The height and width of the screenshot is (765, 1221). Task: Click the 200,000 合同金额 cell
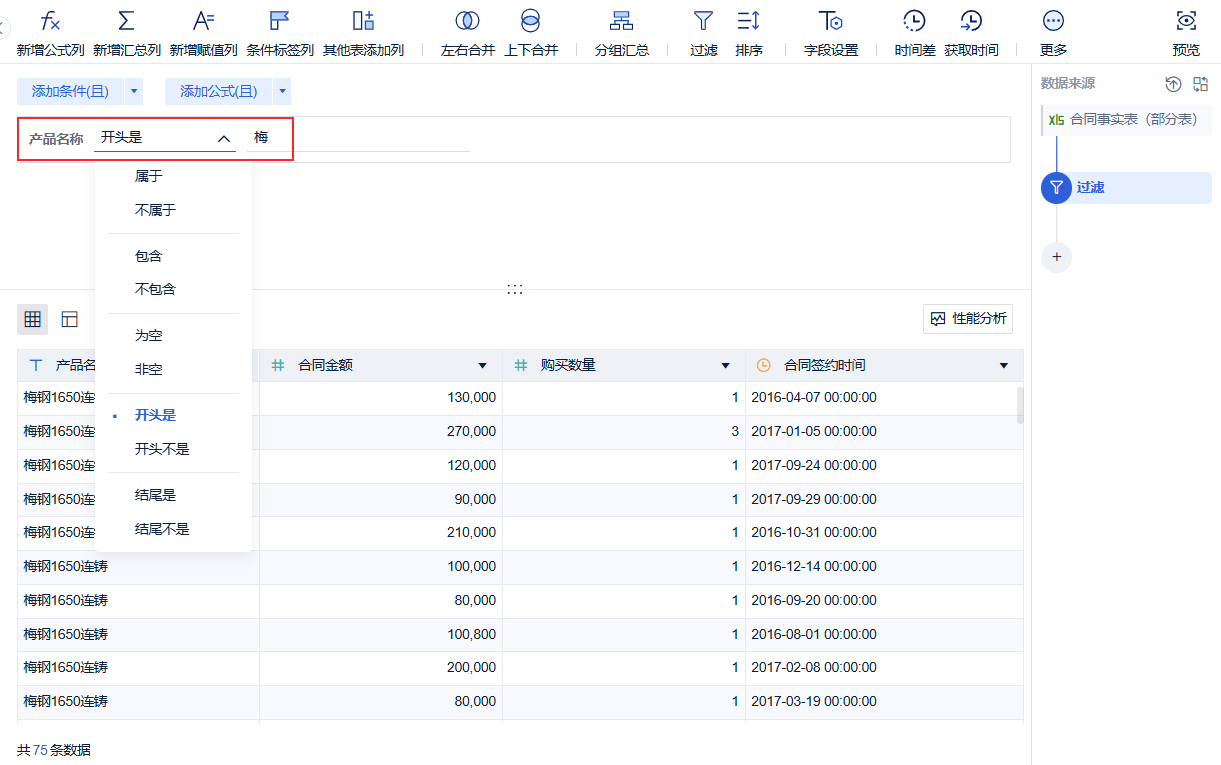(x=381, y=667)
